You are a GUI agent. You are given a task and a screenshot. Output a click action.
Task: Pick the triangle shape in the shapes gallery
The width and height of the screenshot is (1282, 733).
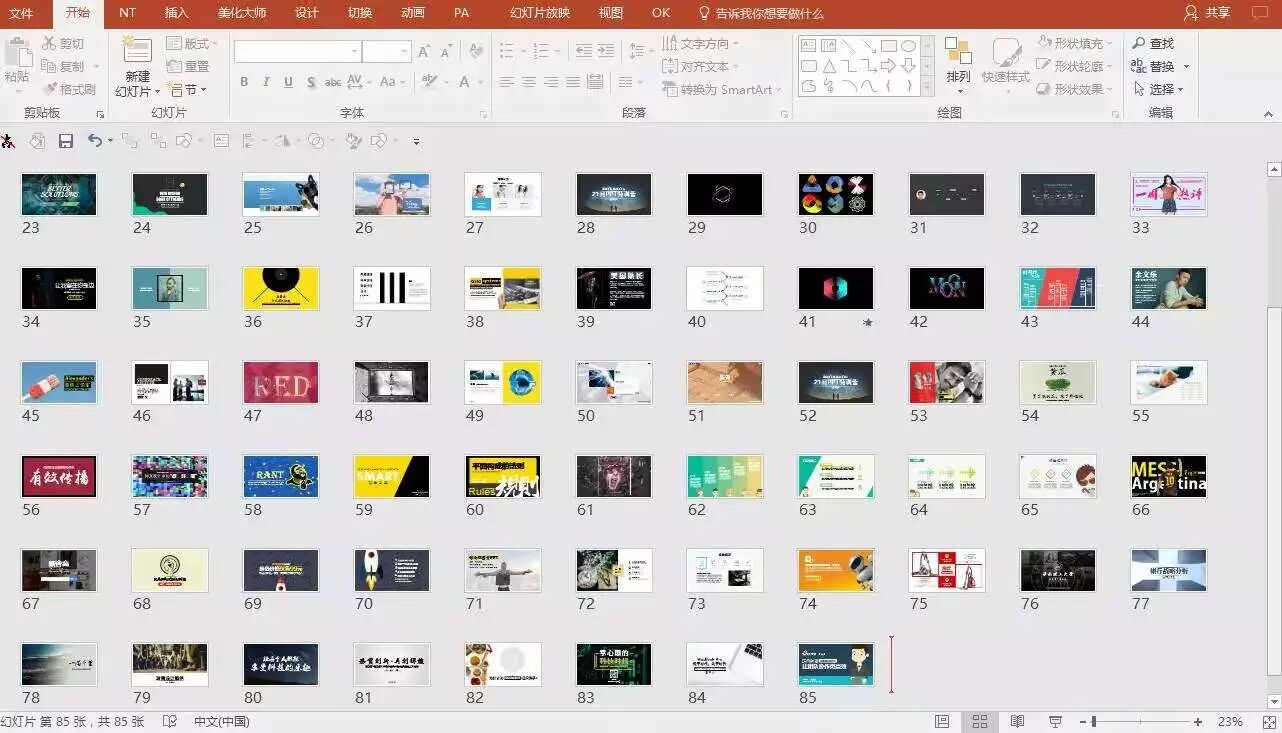(x=829, y=66)
